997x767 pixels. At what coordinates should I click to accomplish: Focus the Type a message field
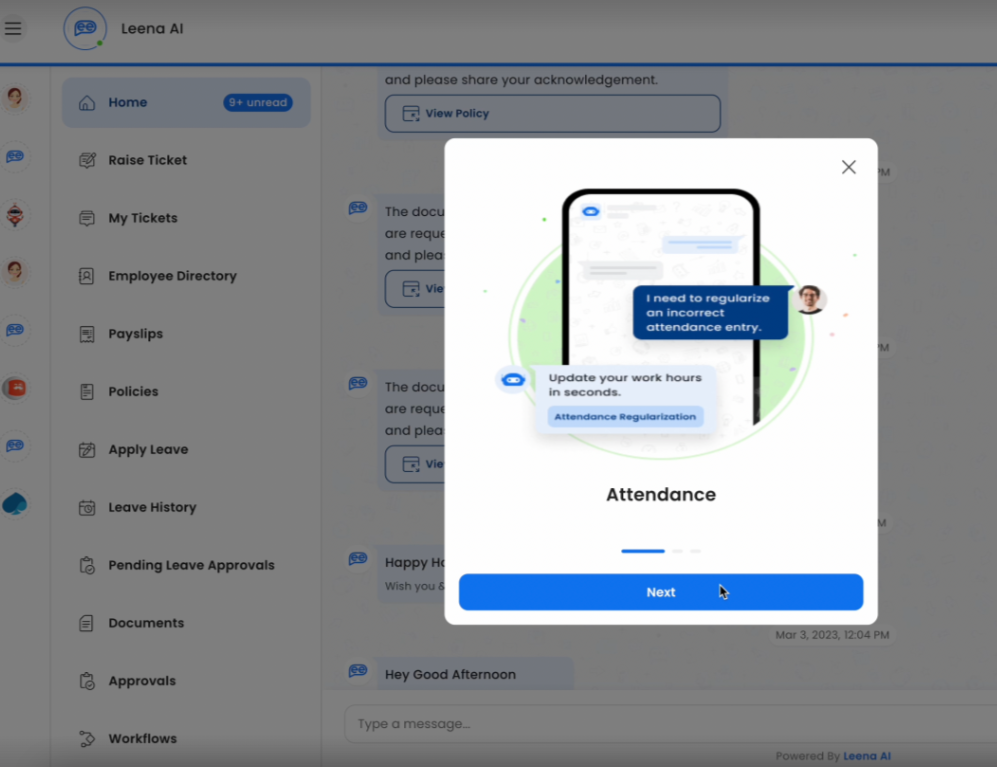tap(671, 724)
